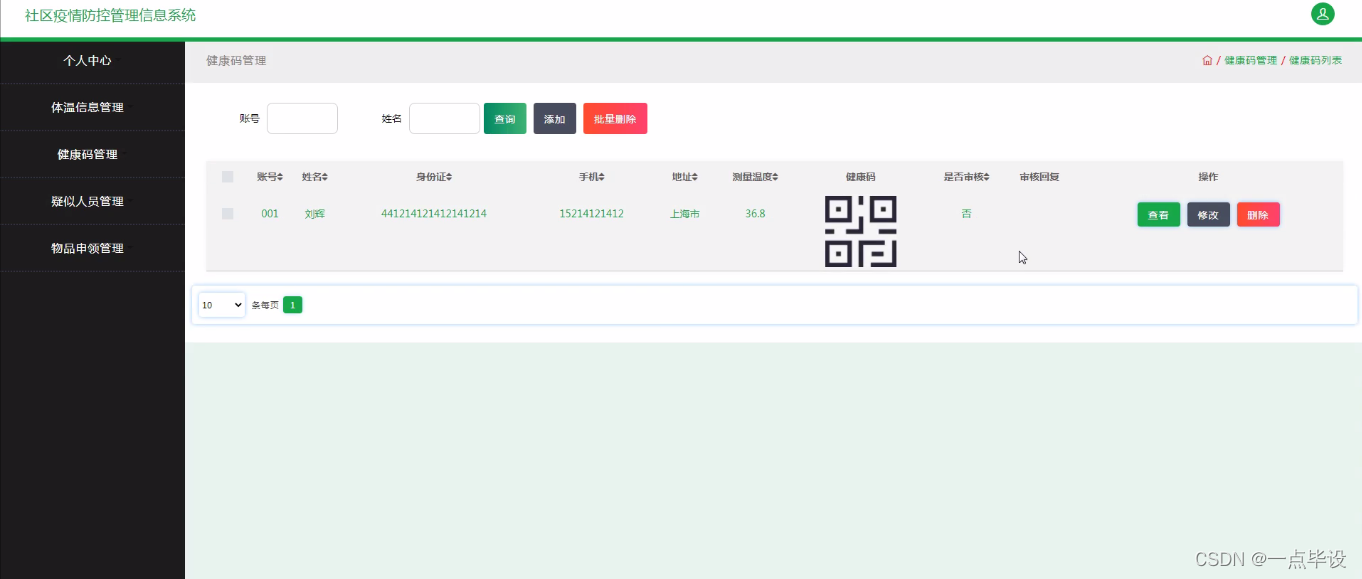1362x579 pixels.
Task: Click 健康码列表 breadcrumb link
Action: tap(1315, 61)
